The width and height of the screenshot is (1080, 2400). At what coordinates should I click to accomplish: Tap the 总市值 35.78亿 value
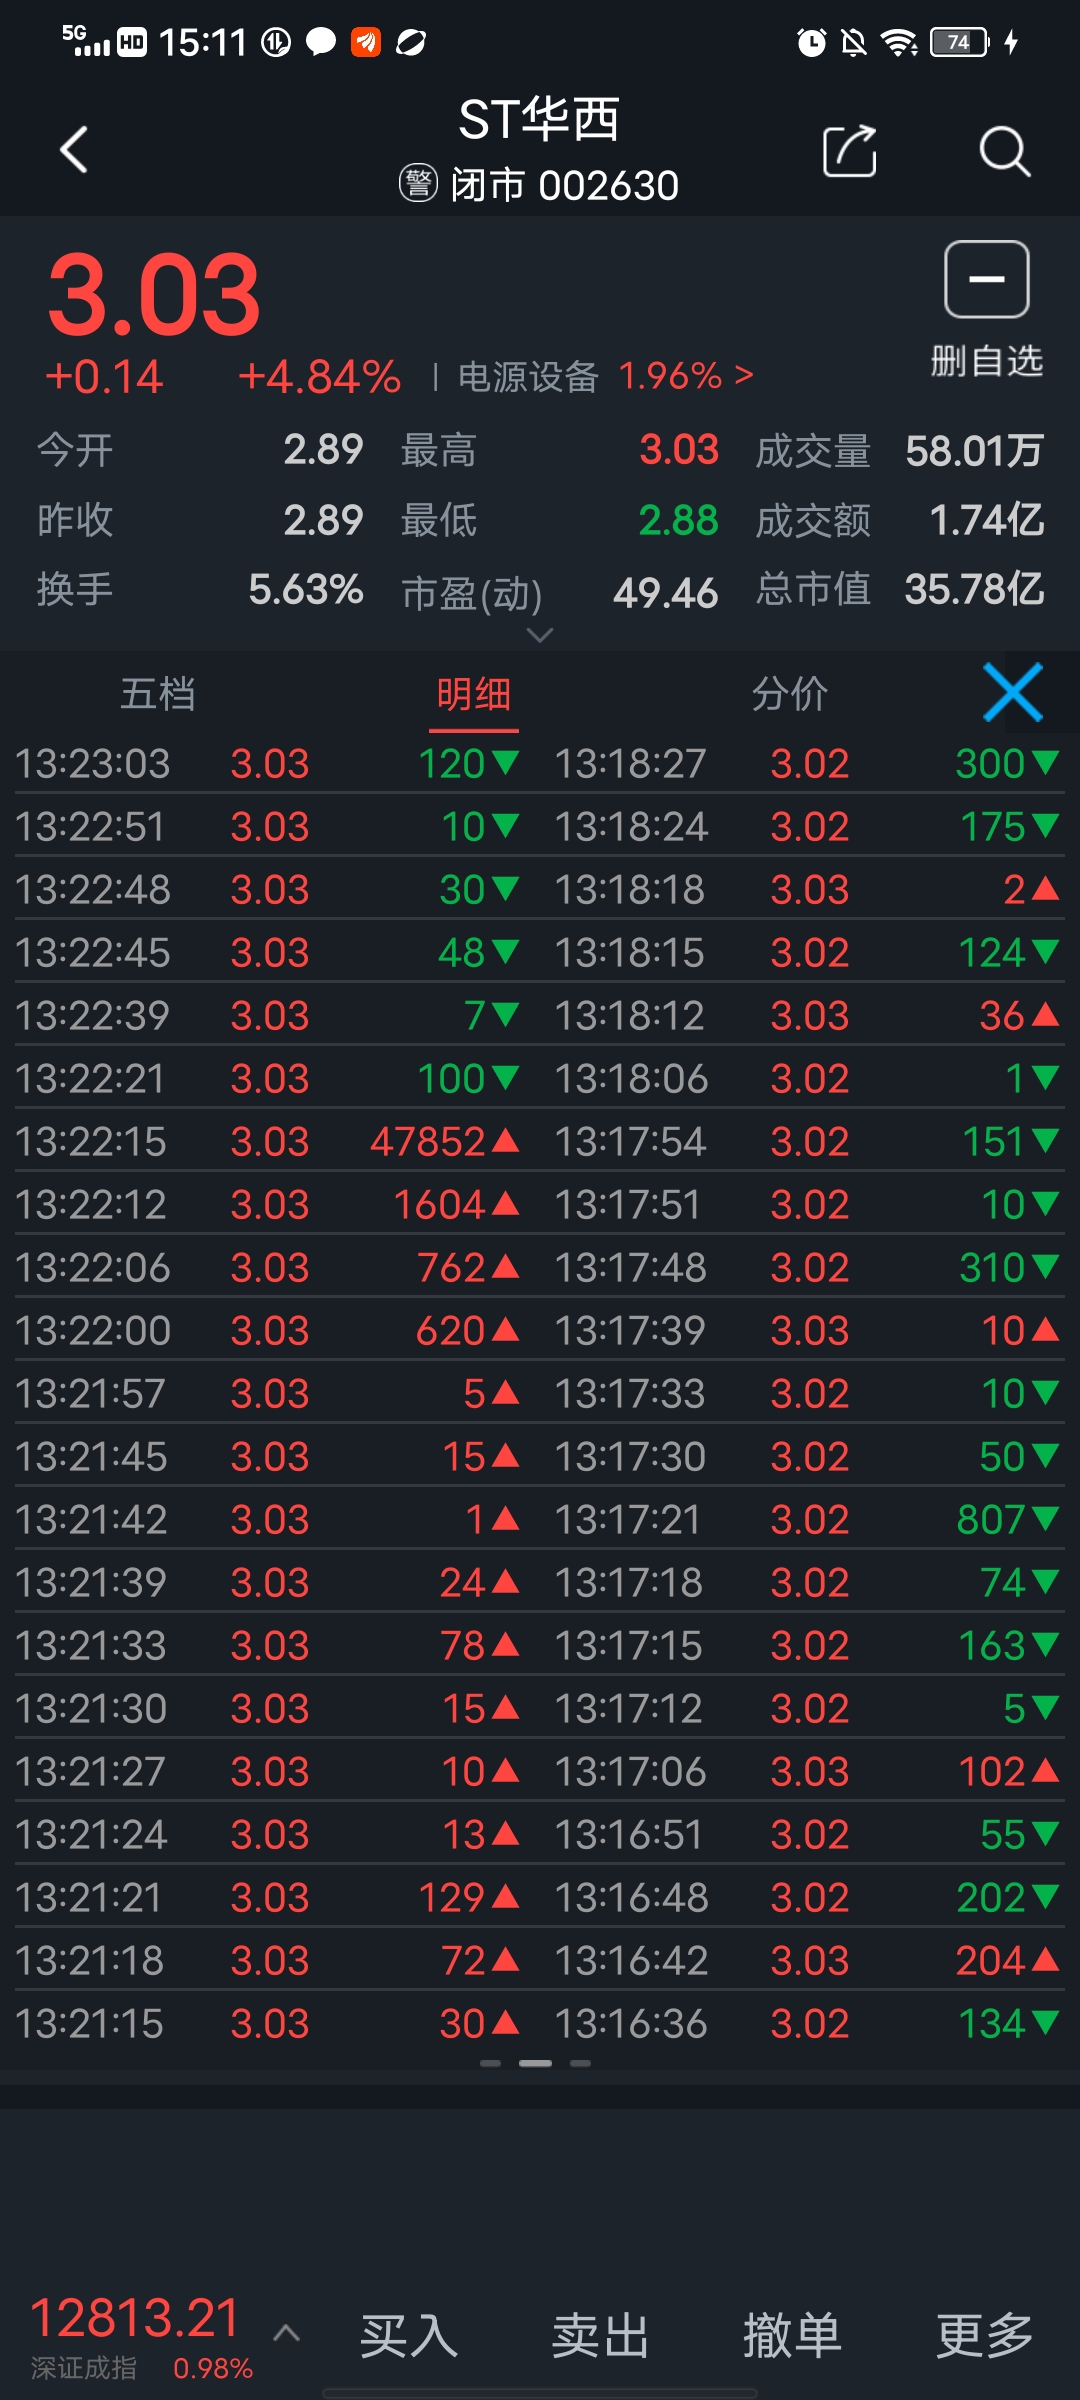pyautogui.click(x=975, y=589)
